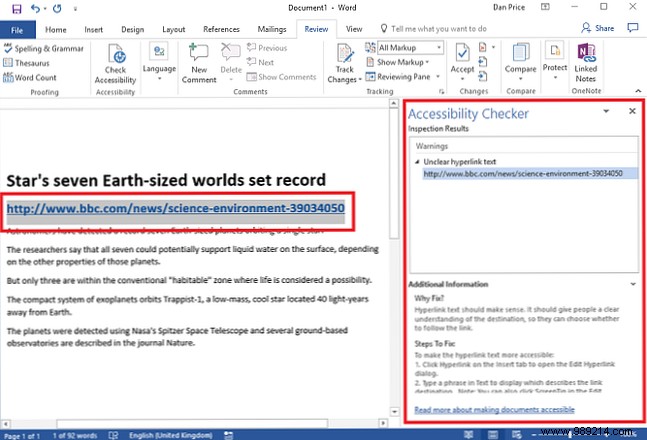Jump to the Next comment
The image size is (647, 440).
(260, 63)
